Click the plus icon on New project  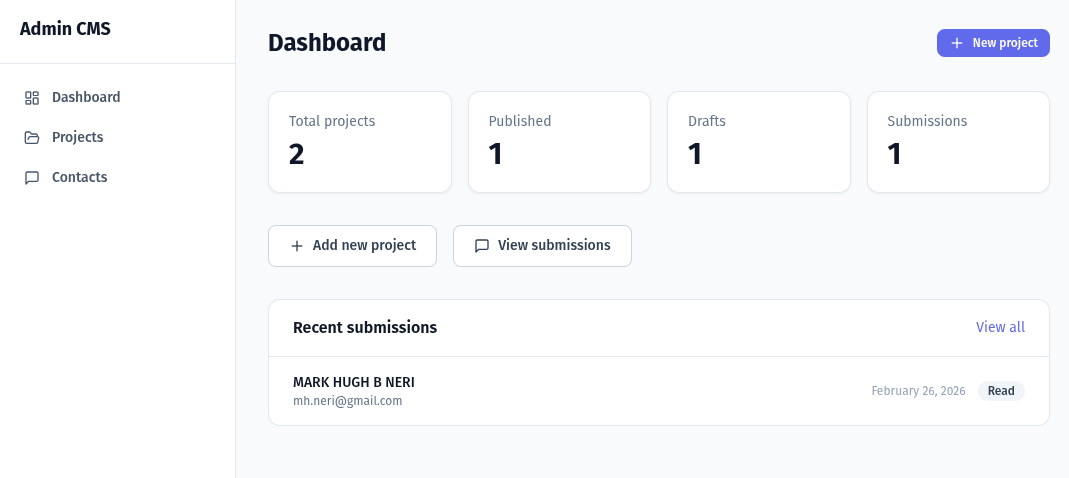tap(957, 43)
